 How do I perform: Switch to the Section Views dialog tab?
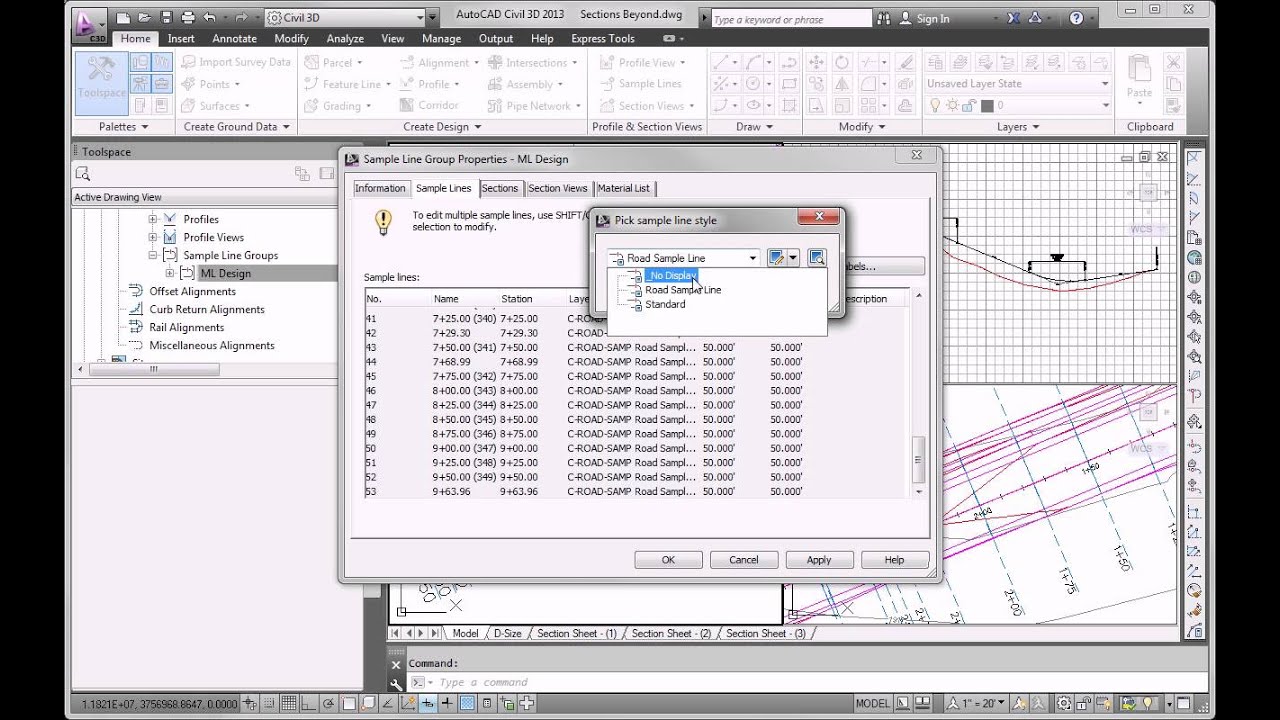pos(557,188)
